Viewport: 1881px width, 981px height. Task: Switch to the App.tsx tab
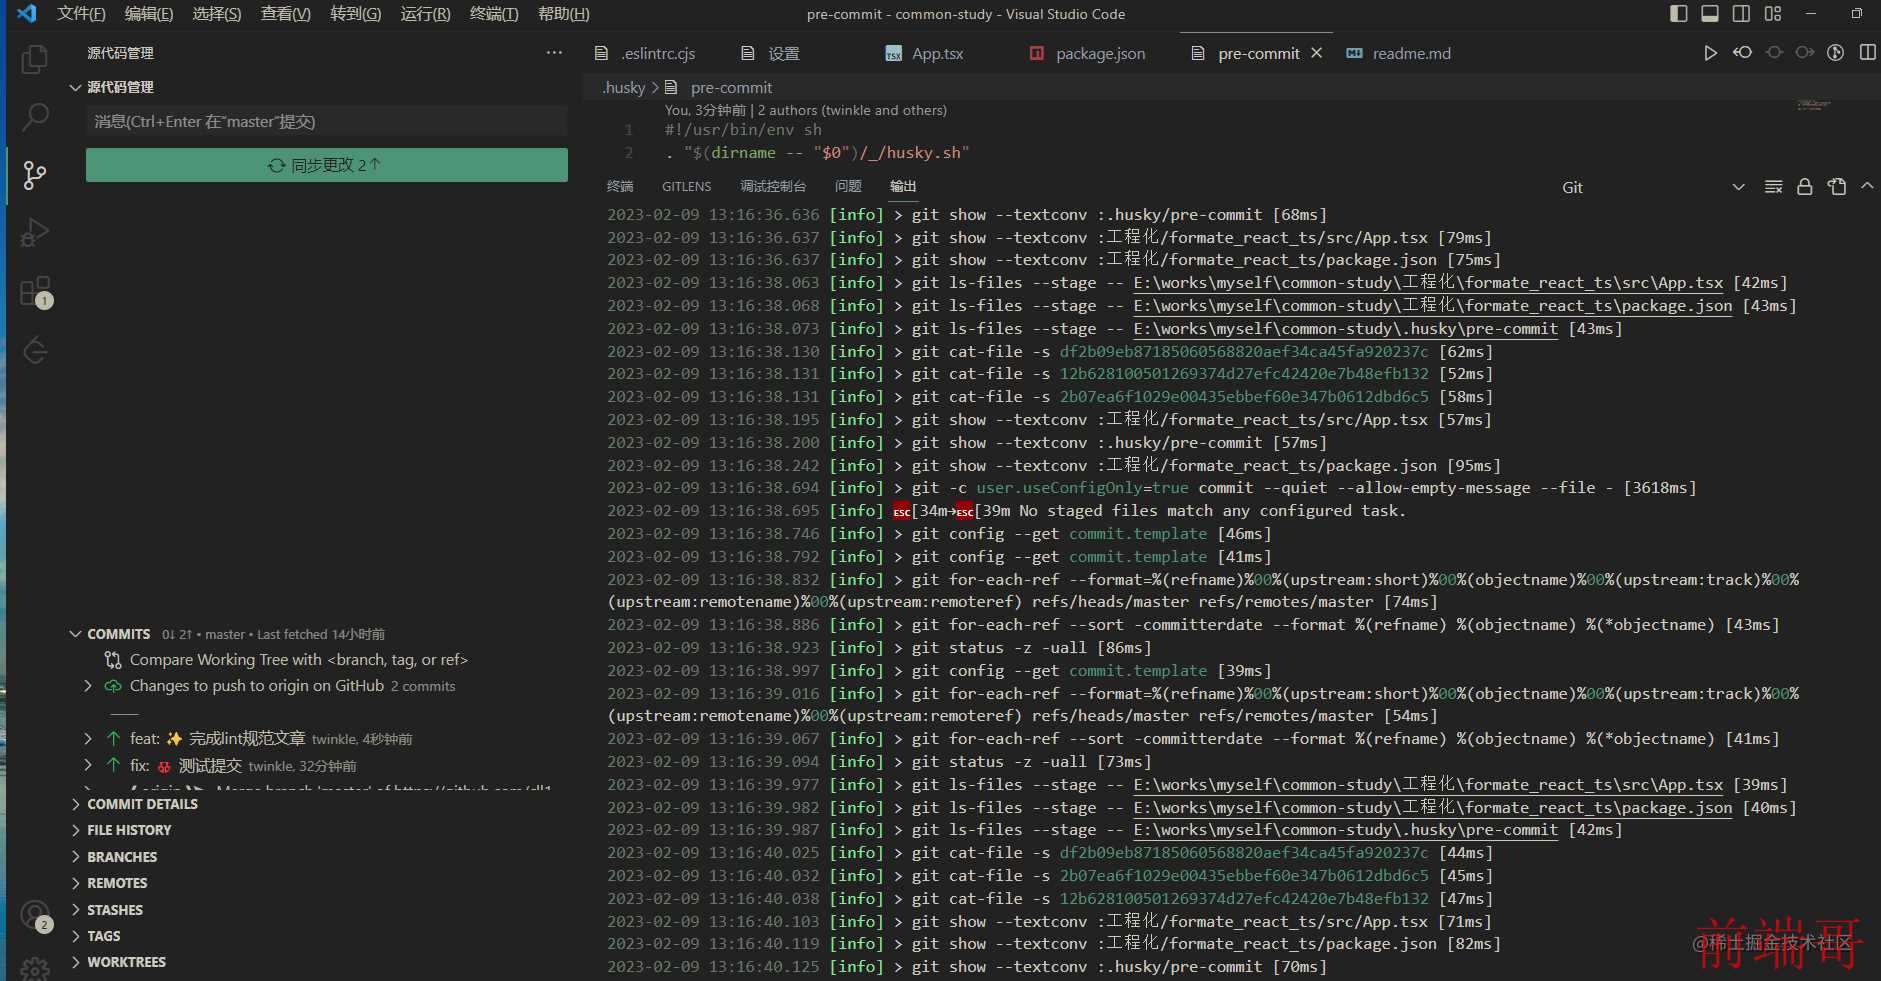(x=926, y=53)
